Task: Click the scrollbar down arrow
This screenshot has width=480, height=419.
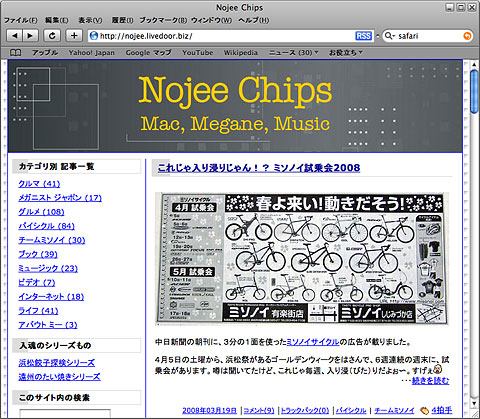Action: click(474, 403)
